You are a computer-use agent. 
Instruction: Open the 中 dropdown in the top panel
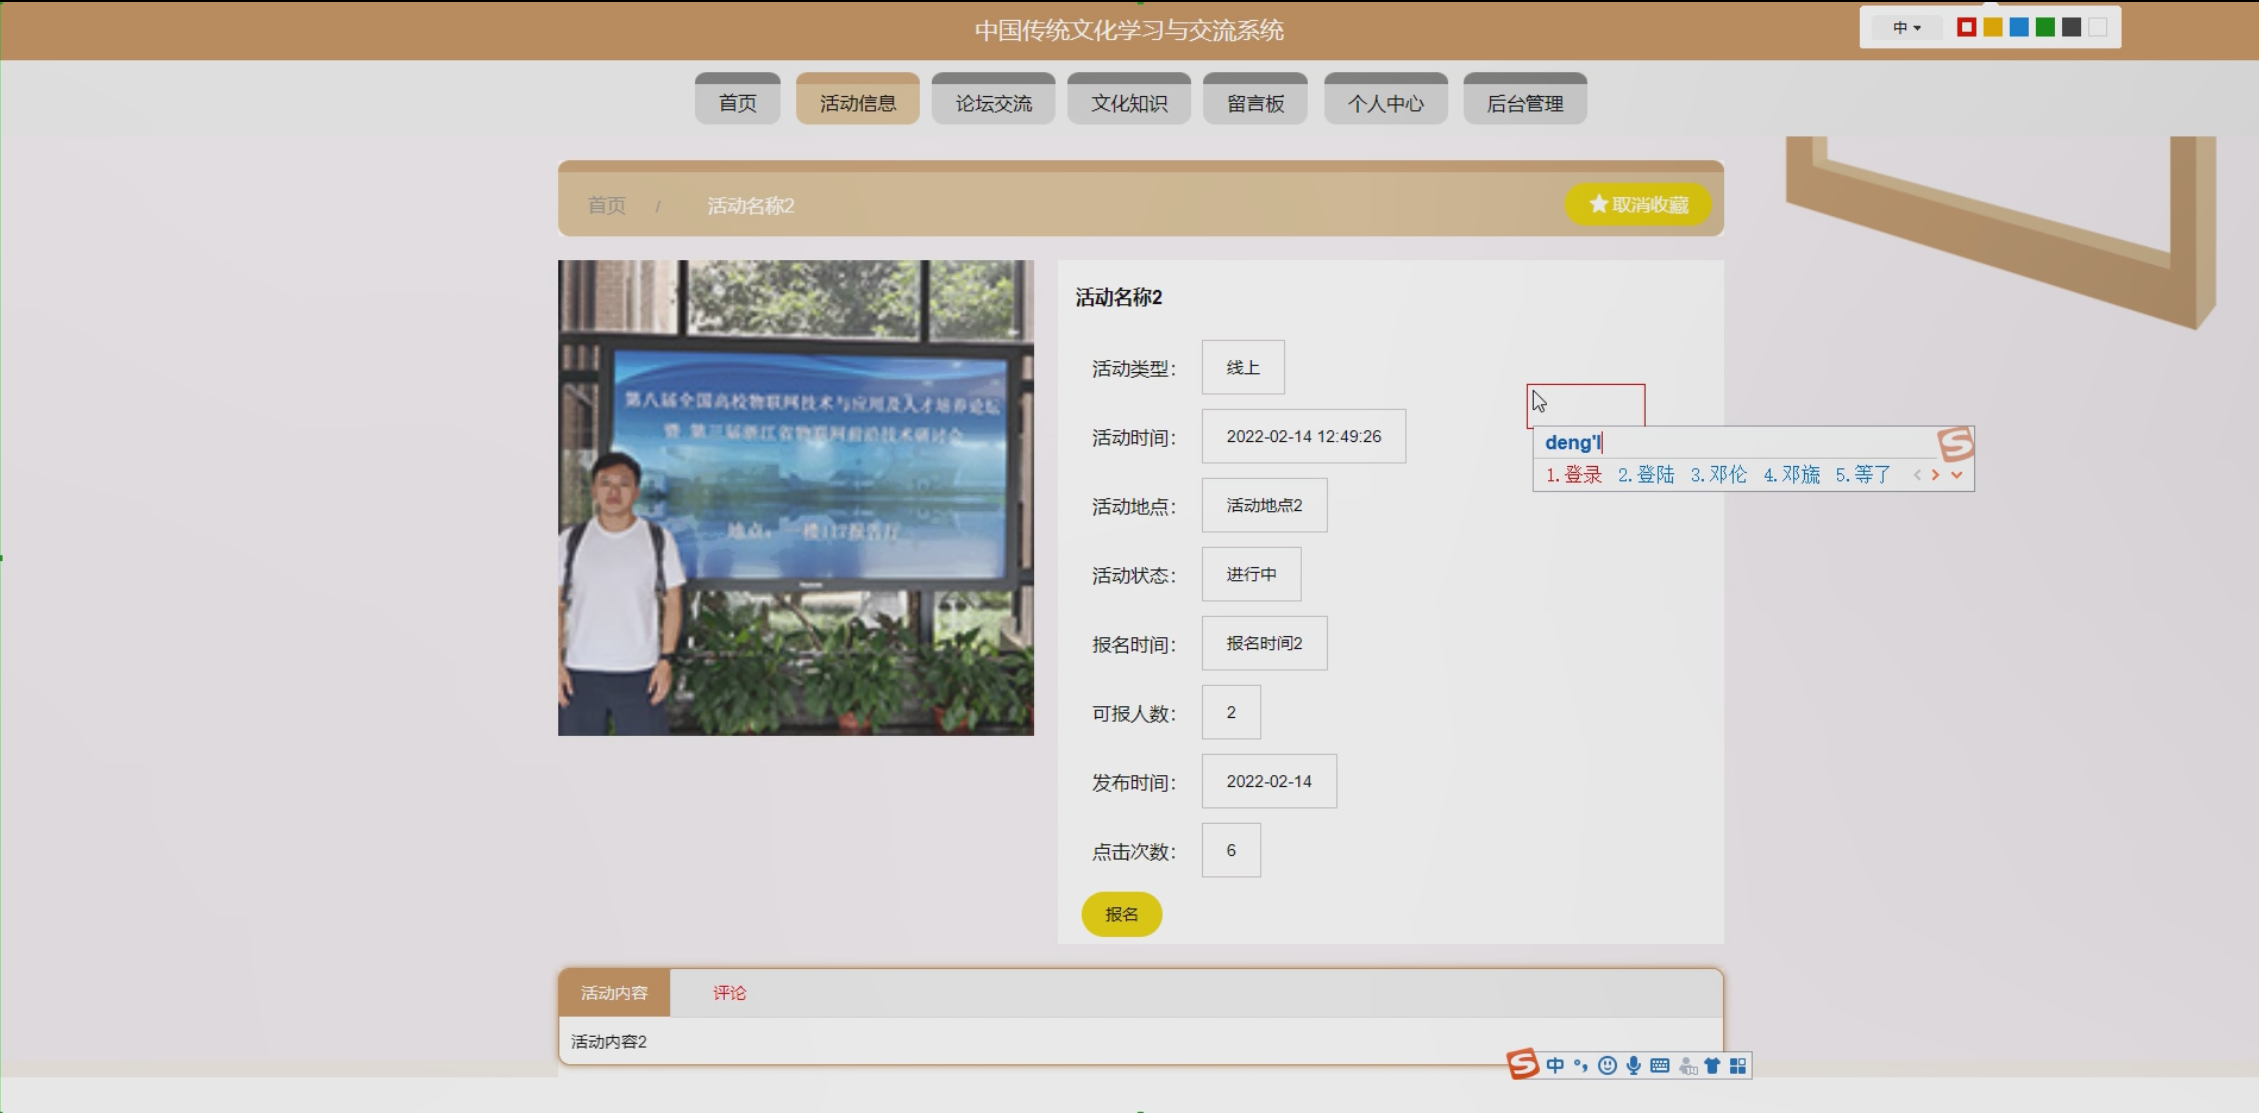click(x=1906, y=28)
